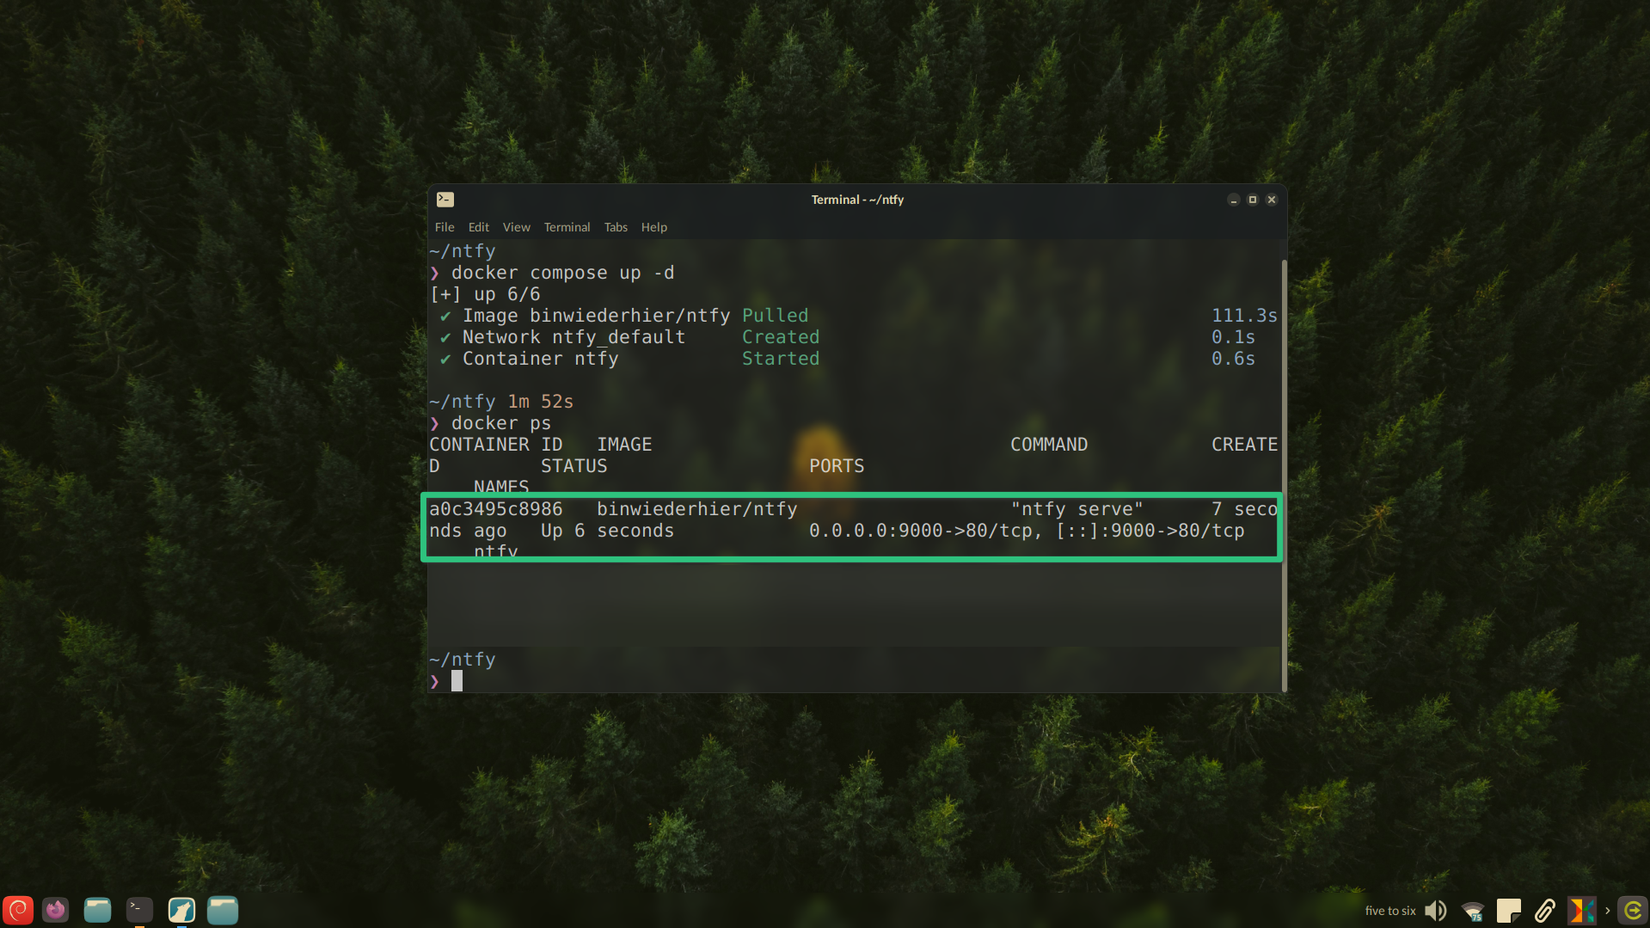1650x928 pixels.
Task: Click the multicolored K tray icon
Action: tap(1583, 910)
